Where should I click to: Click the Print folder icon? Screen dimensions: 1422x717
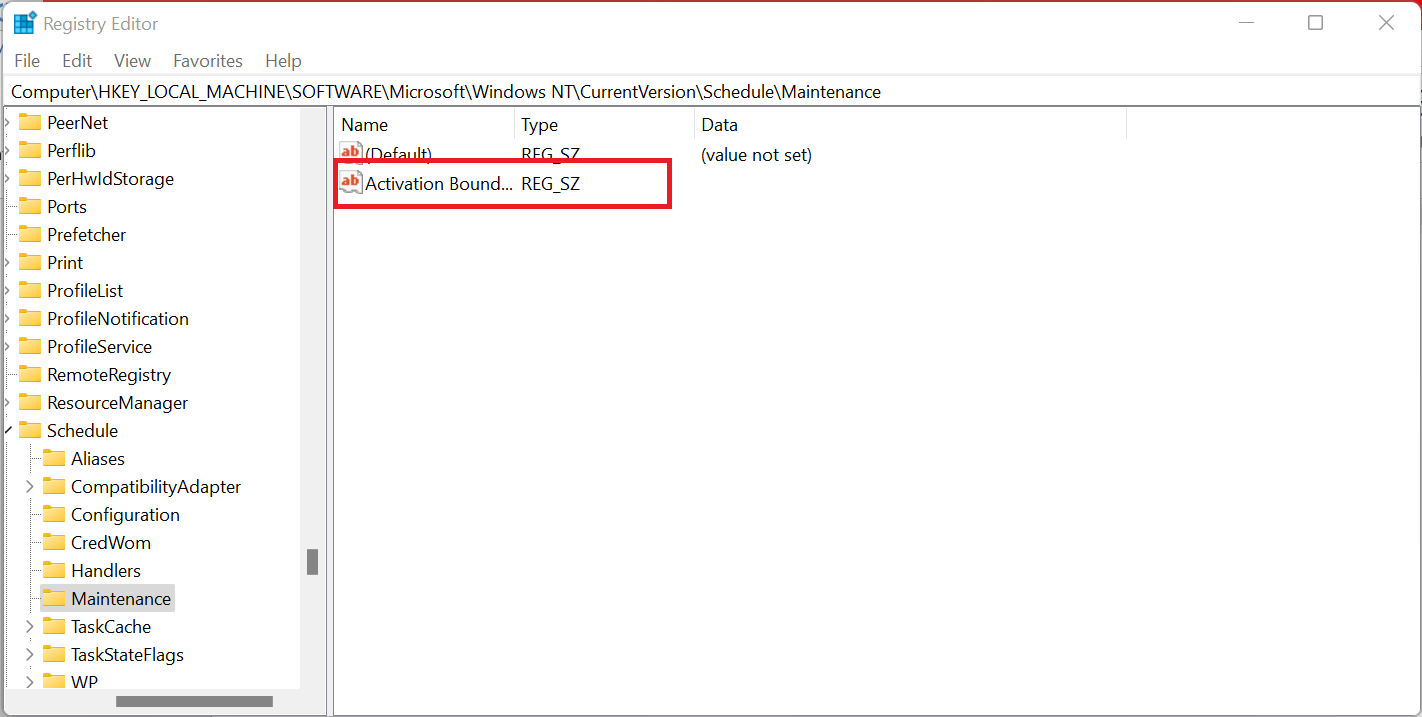[30, 263]
